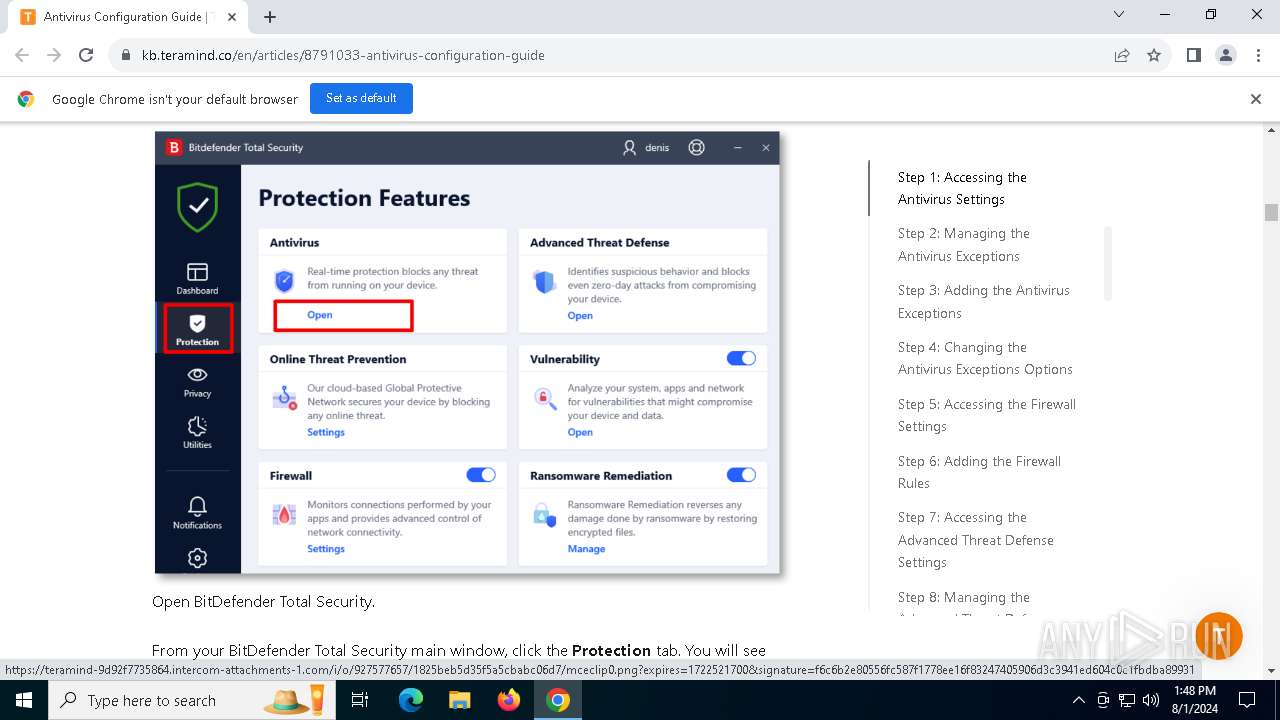Open the Chrome profile avatar

[x=1226, y=55]
